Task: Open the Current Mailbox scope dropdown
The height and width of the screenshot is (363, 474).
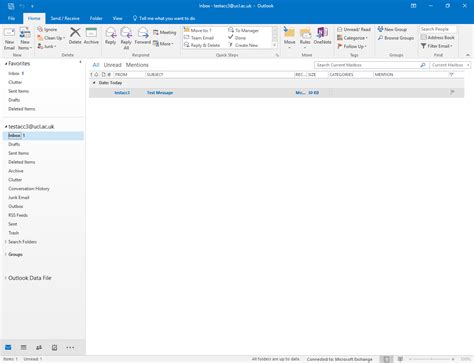Action: (x=450, y=65)
